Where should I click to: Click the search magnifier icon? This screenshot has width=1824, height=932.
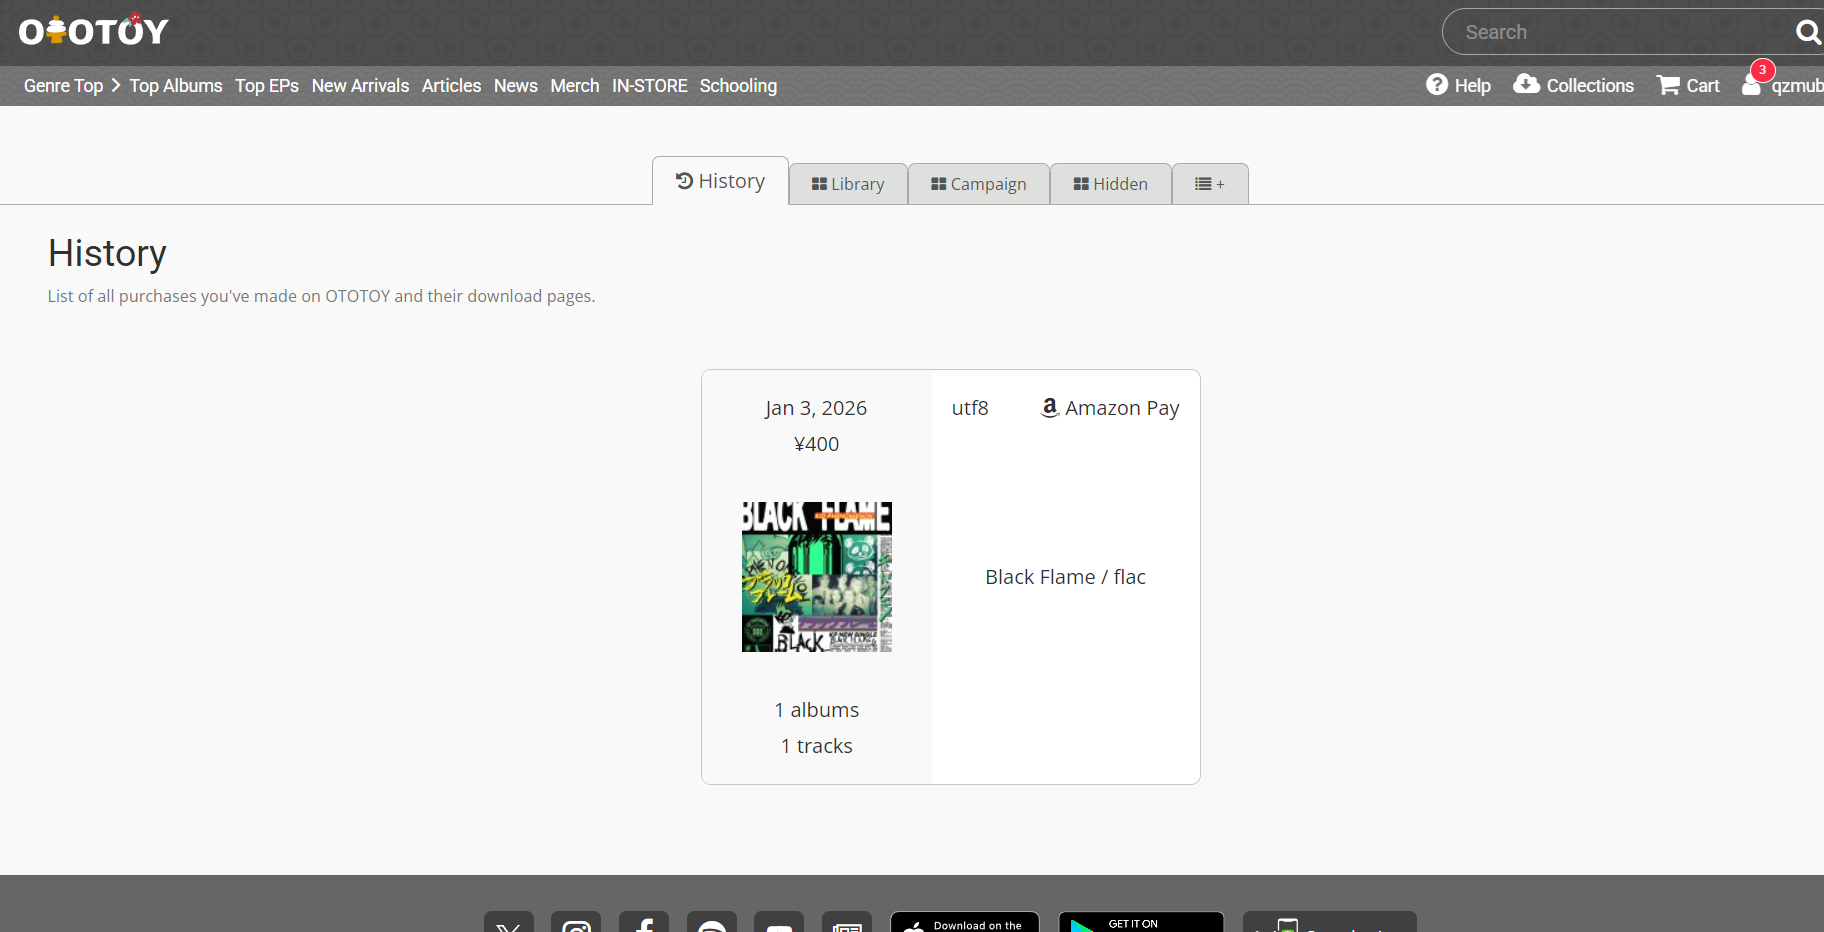(1807, 32)
